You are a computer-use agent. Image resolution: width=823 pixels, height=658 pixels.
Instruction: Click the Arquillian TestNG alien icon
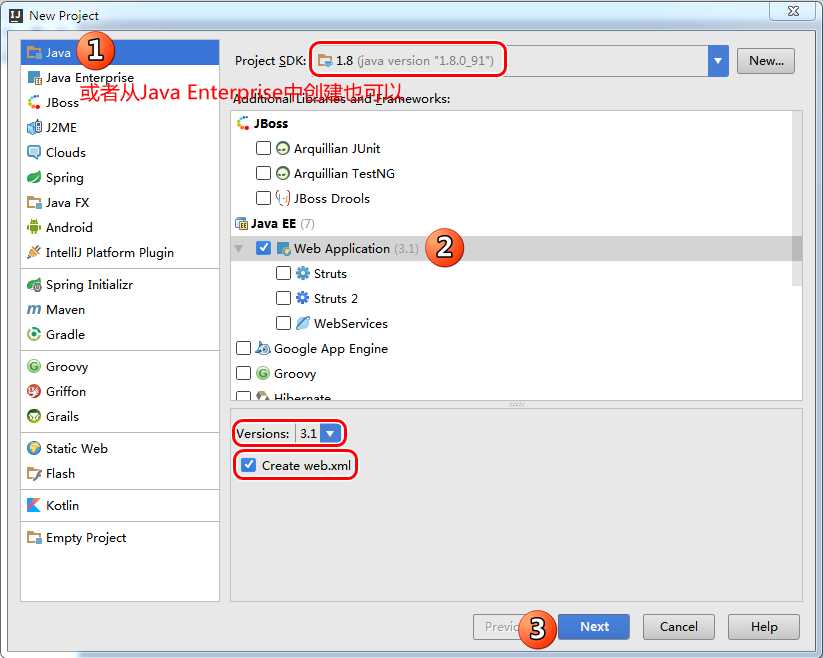point(283,173)
